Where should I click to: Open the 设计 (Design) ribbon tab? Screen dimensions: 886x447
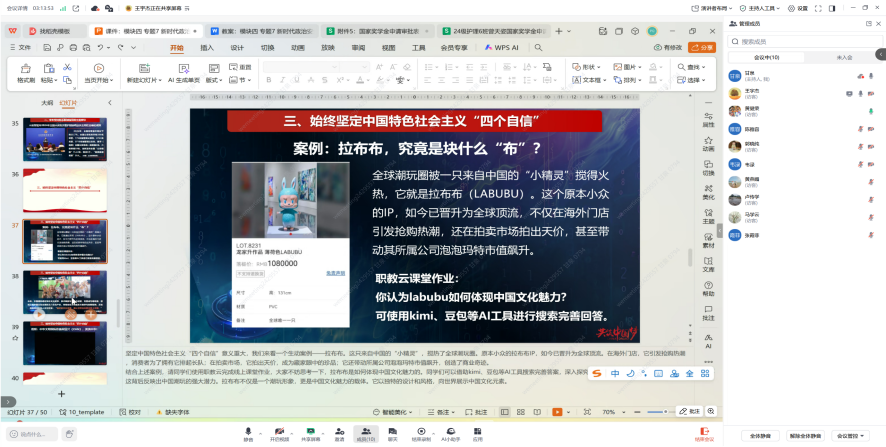pos(237,48)
